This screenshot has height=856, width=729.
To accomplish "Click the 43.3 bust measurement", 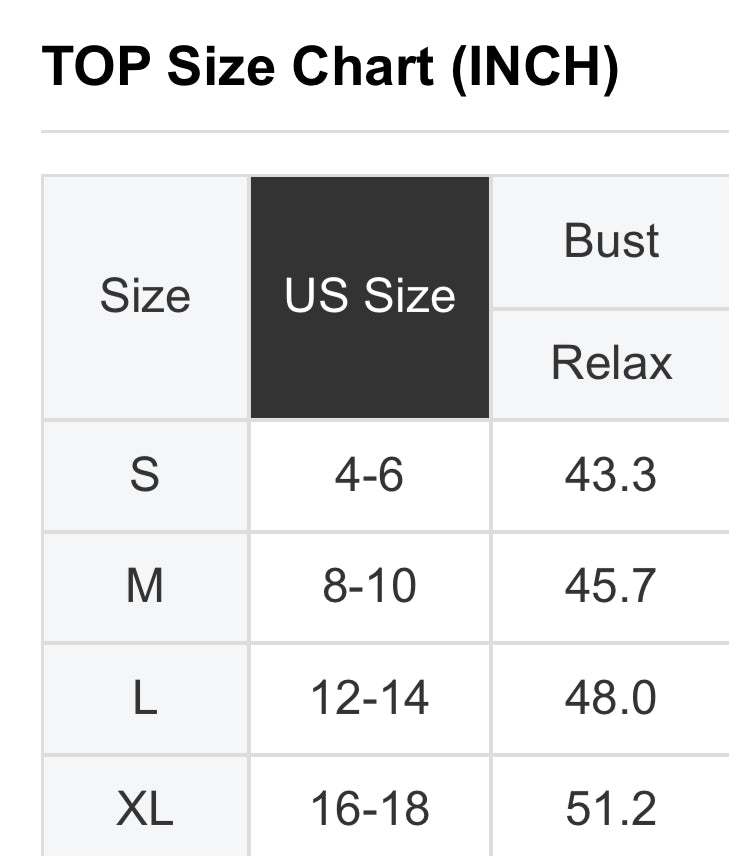I will point(610,475).
